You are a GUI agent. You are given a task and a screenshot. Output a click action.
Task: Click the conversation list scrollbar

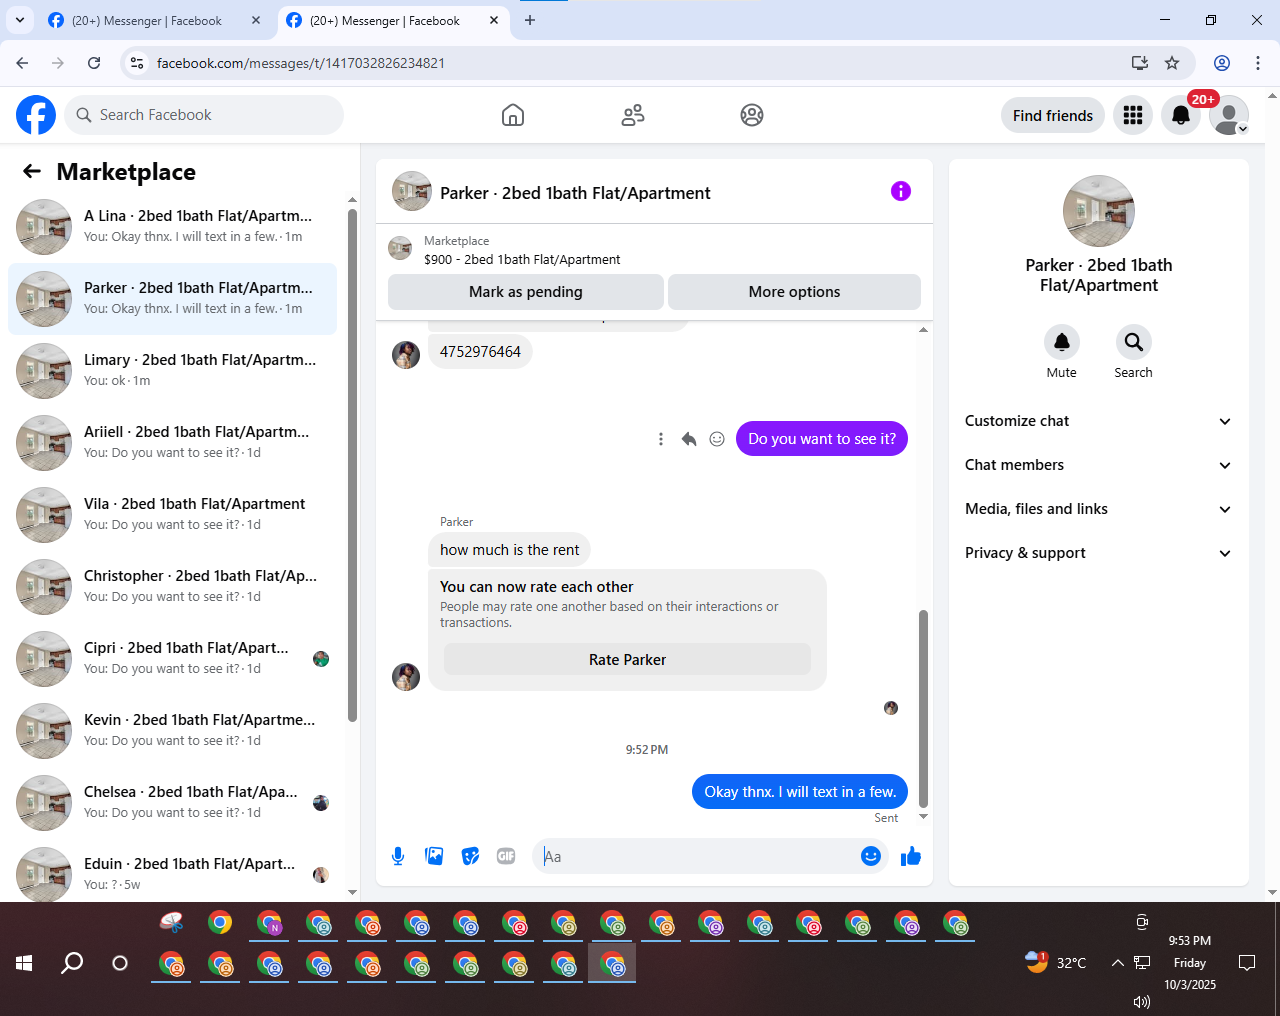pos(352,465)
